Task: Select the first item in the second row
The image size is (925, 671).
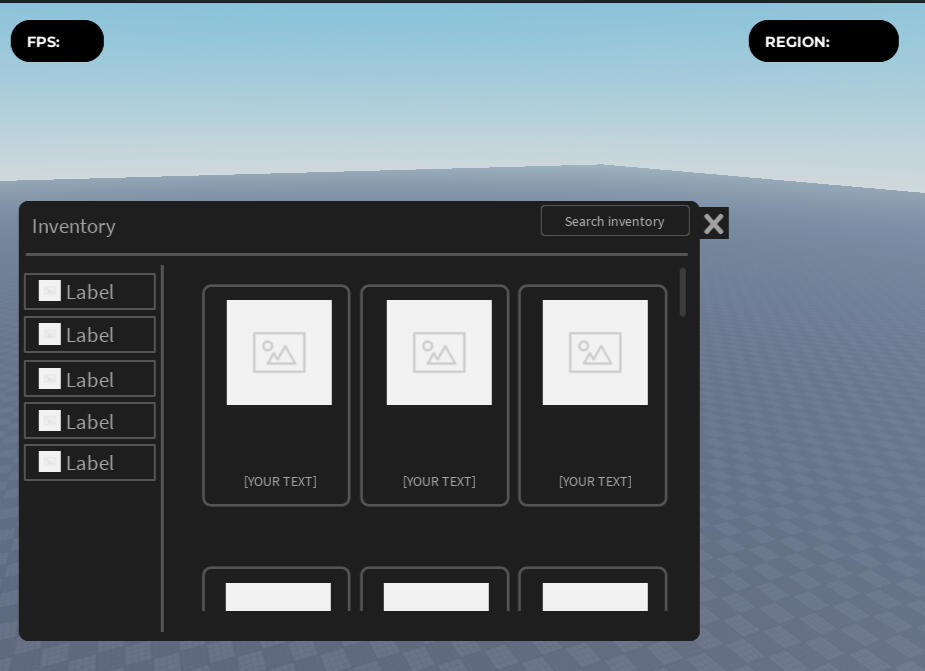Action: pyautogui.click(x=276, y=598)
